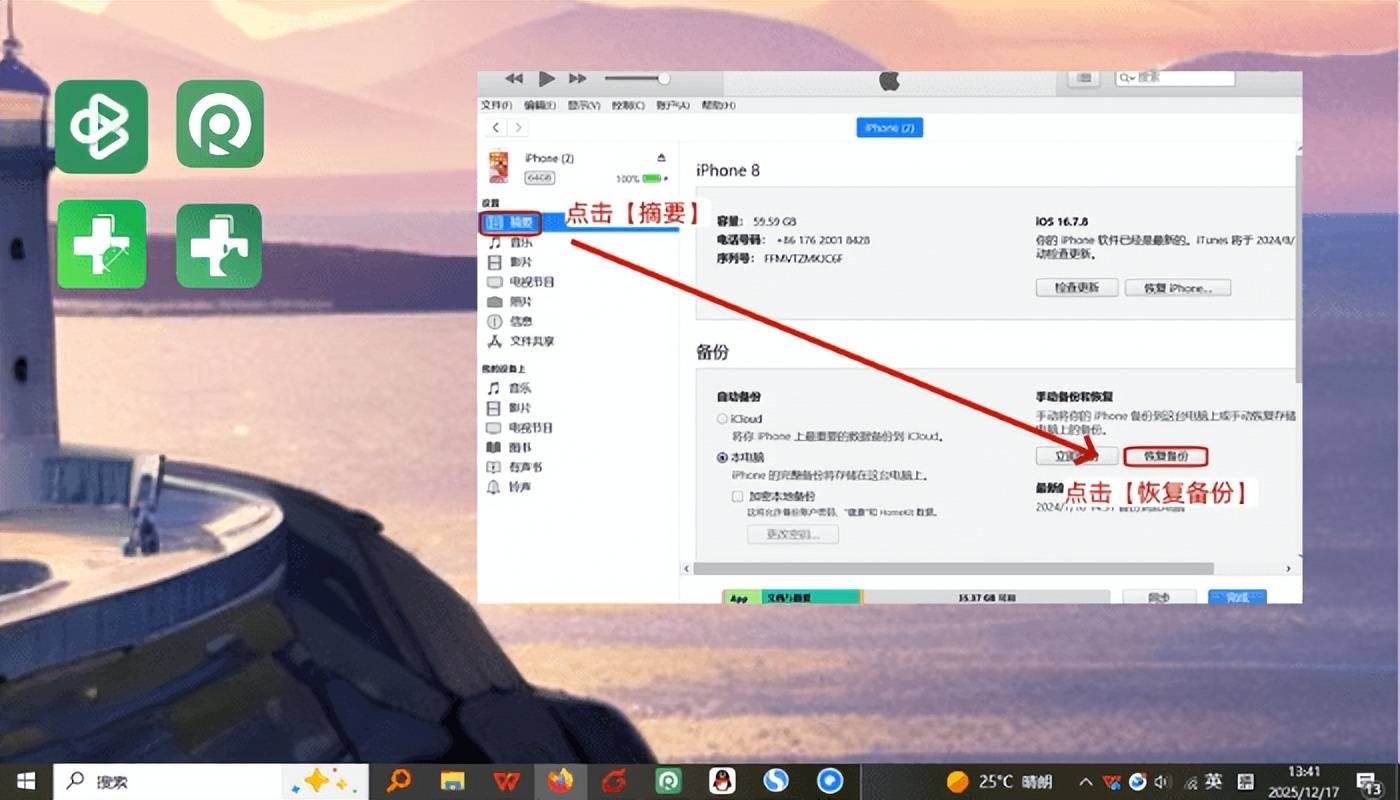Tick the 加密本地备份 checkbox
Screen dimensions: 1400x800
pos(738,496)
